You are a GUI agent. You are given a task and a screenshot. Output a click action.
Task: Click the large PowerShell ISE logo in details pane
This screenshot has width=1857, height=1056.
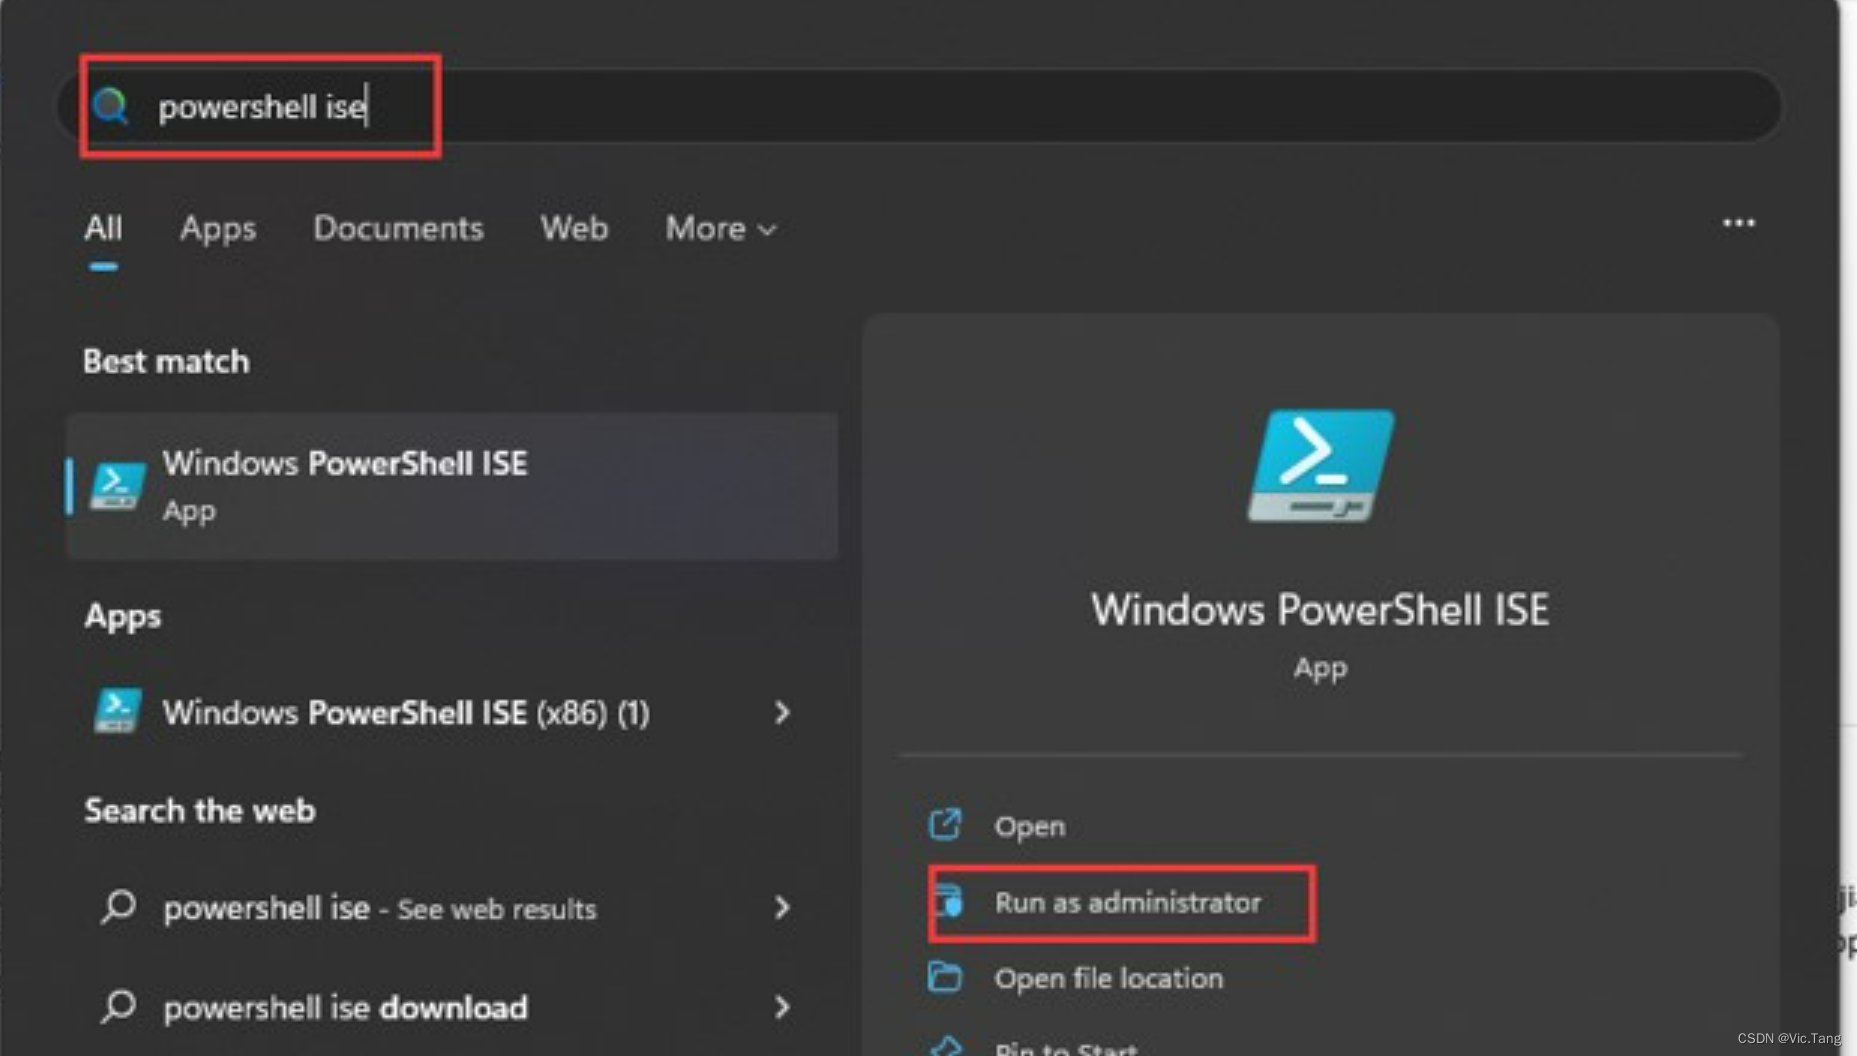click(x=1320, y=465)
